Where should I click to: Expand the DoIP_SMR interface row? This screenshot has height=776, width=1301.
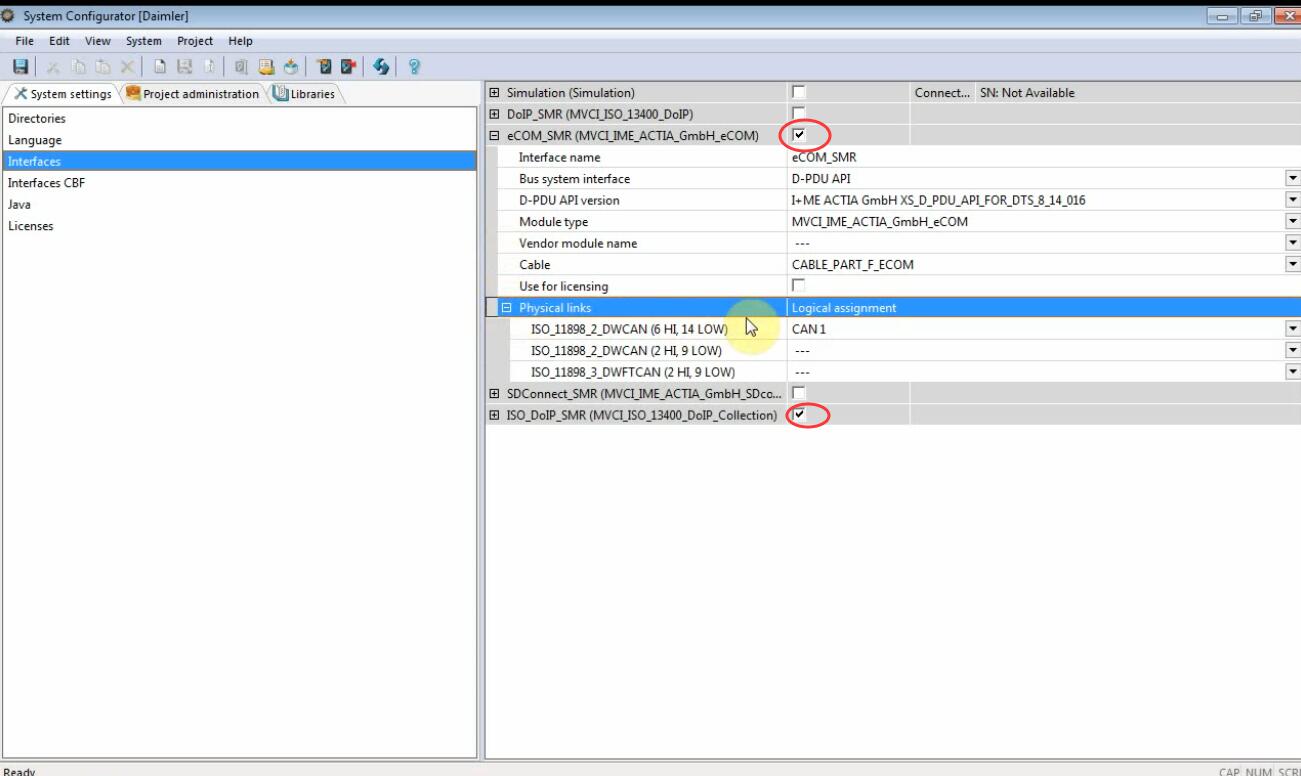tap(494, 114)
